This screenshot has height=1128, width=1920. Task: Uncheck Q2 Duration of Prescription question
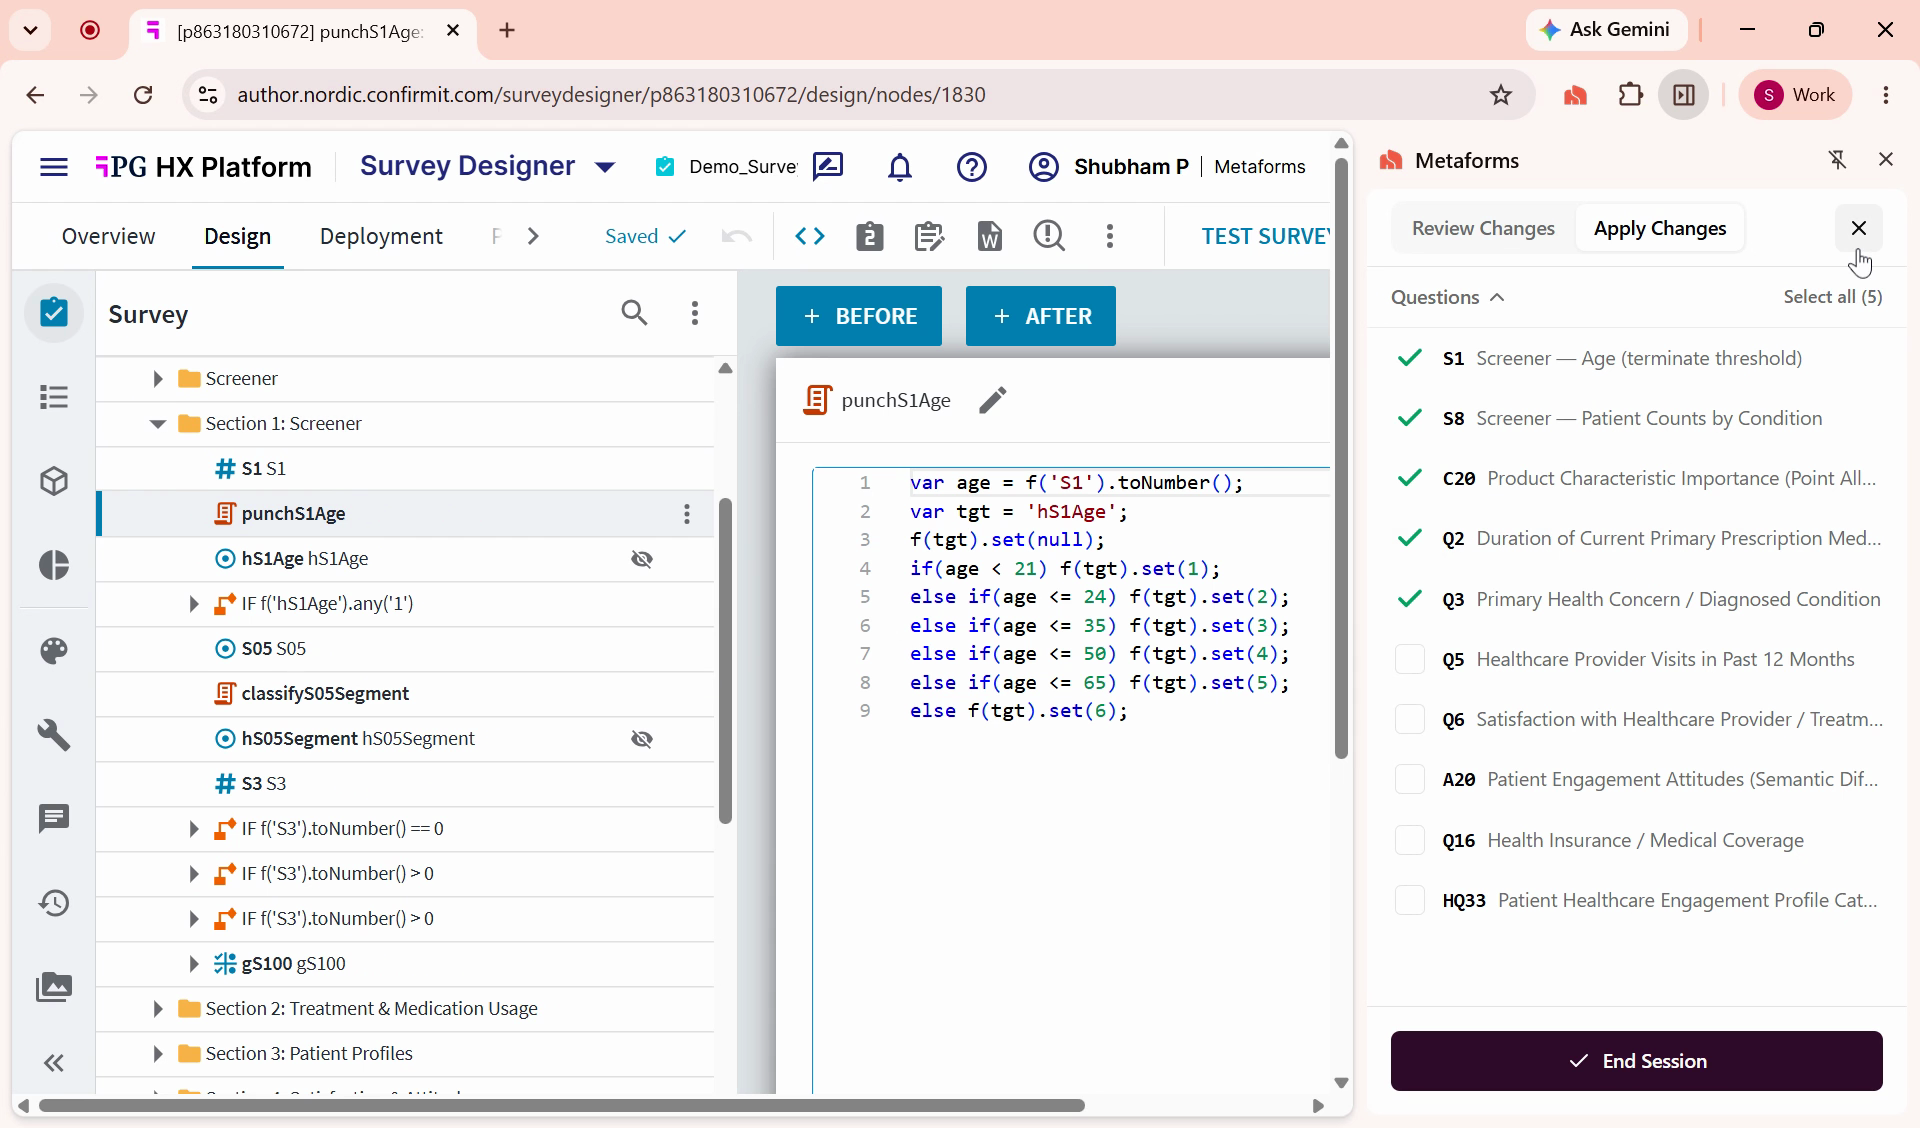tap(1410, 538)
